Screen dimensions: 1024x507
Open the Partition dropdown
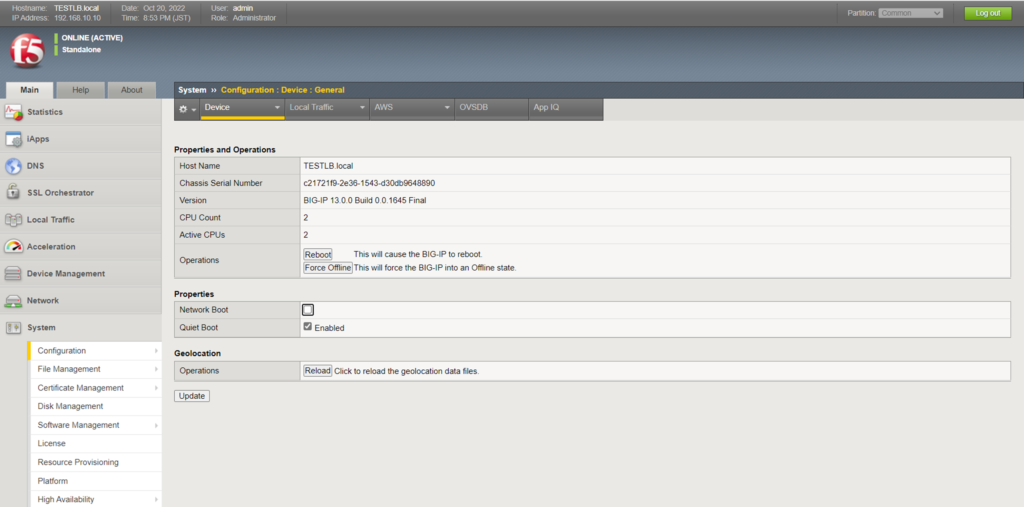910,13
